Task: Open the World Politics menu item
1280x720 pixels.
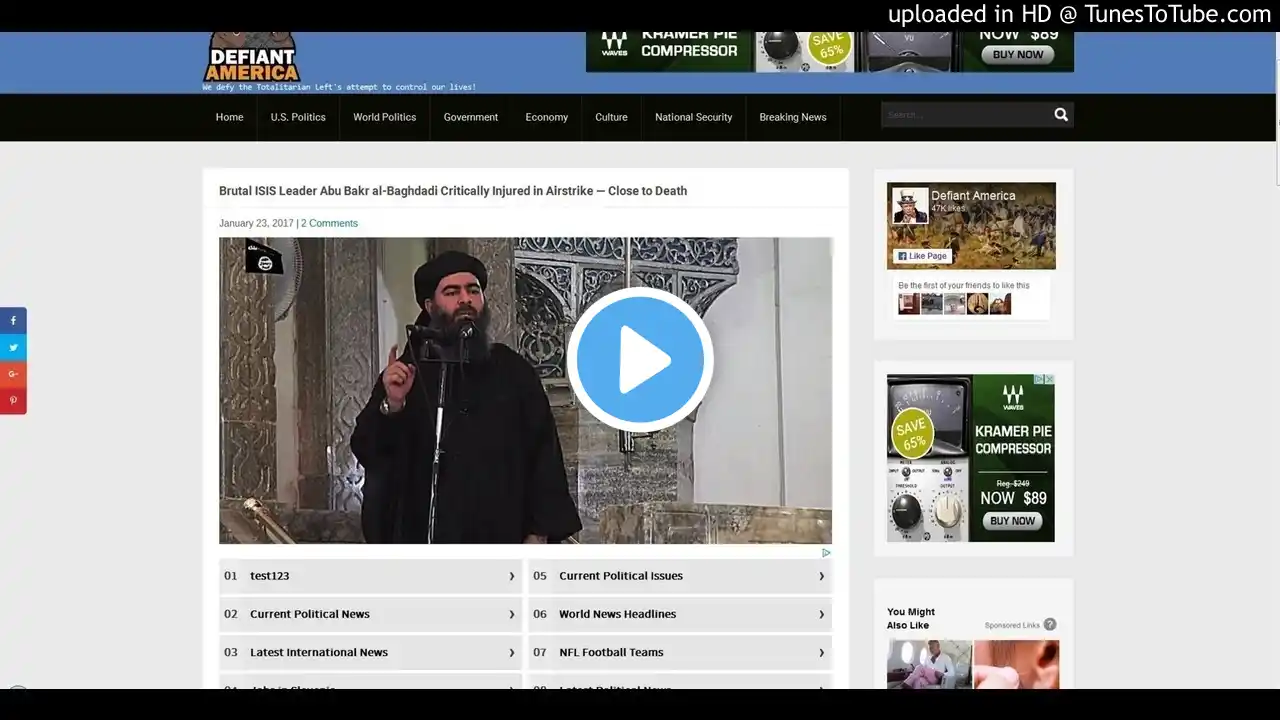Action: [384, 117]
